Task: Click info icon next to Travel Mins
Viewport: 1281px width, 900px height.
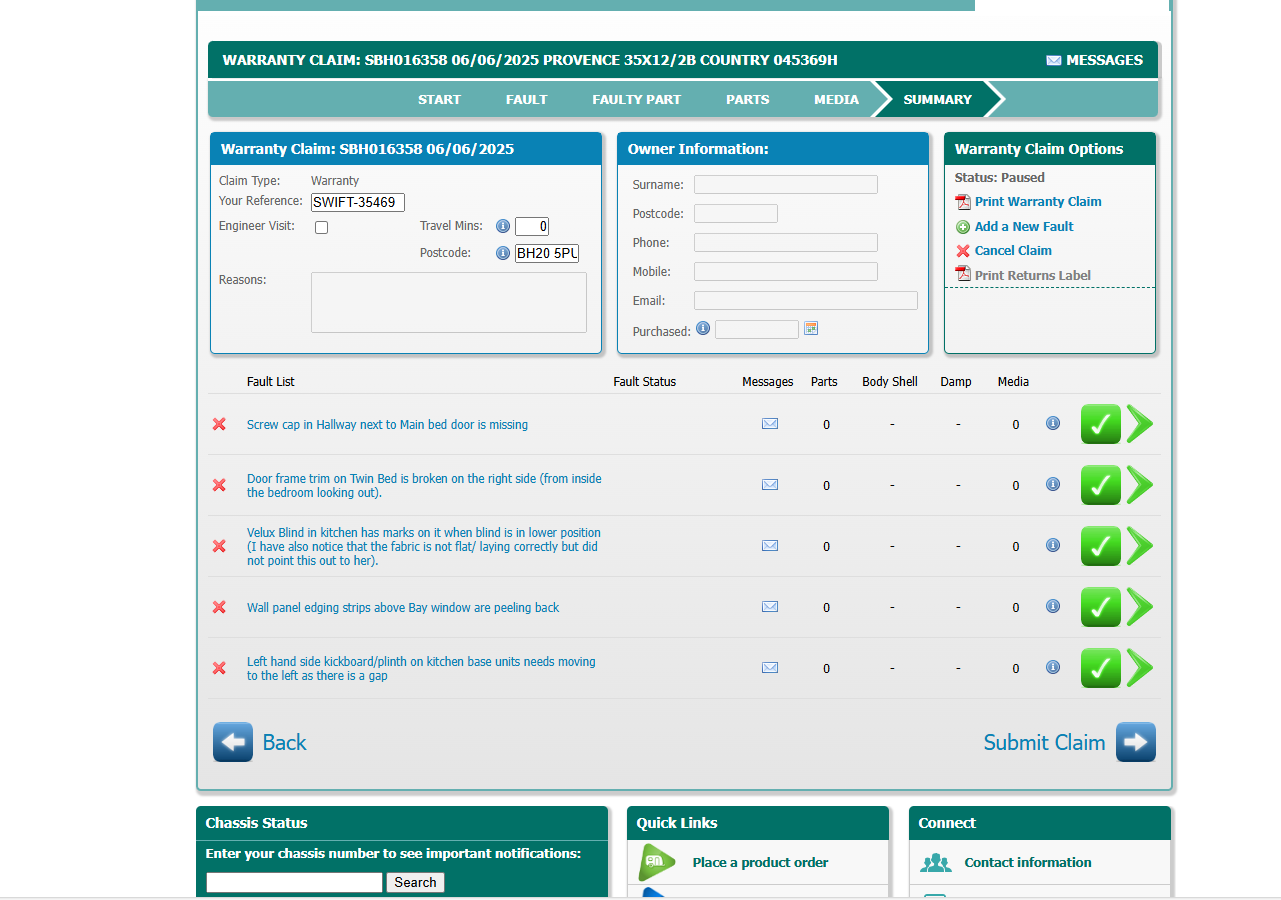Action: point(503,226)
